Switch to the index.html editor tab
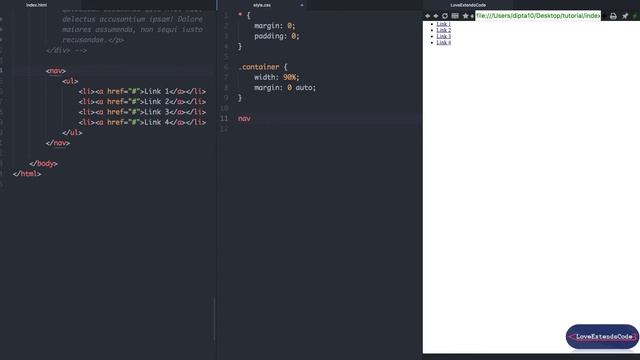This screenshot has height=360, width=640. tap(36, 5)
